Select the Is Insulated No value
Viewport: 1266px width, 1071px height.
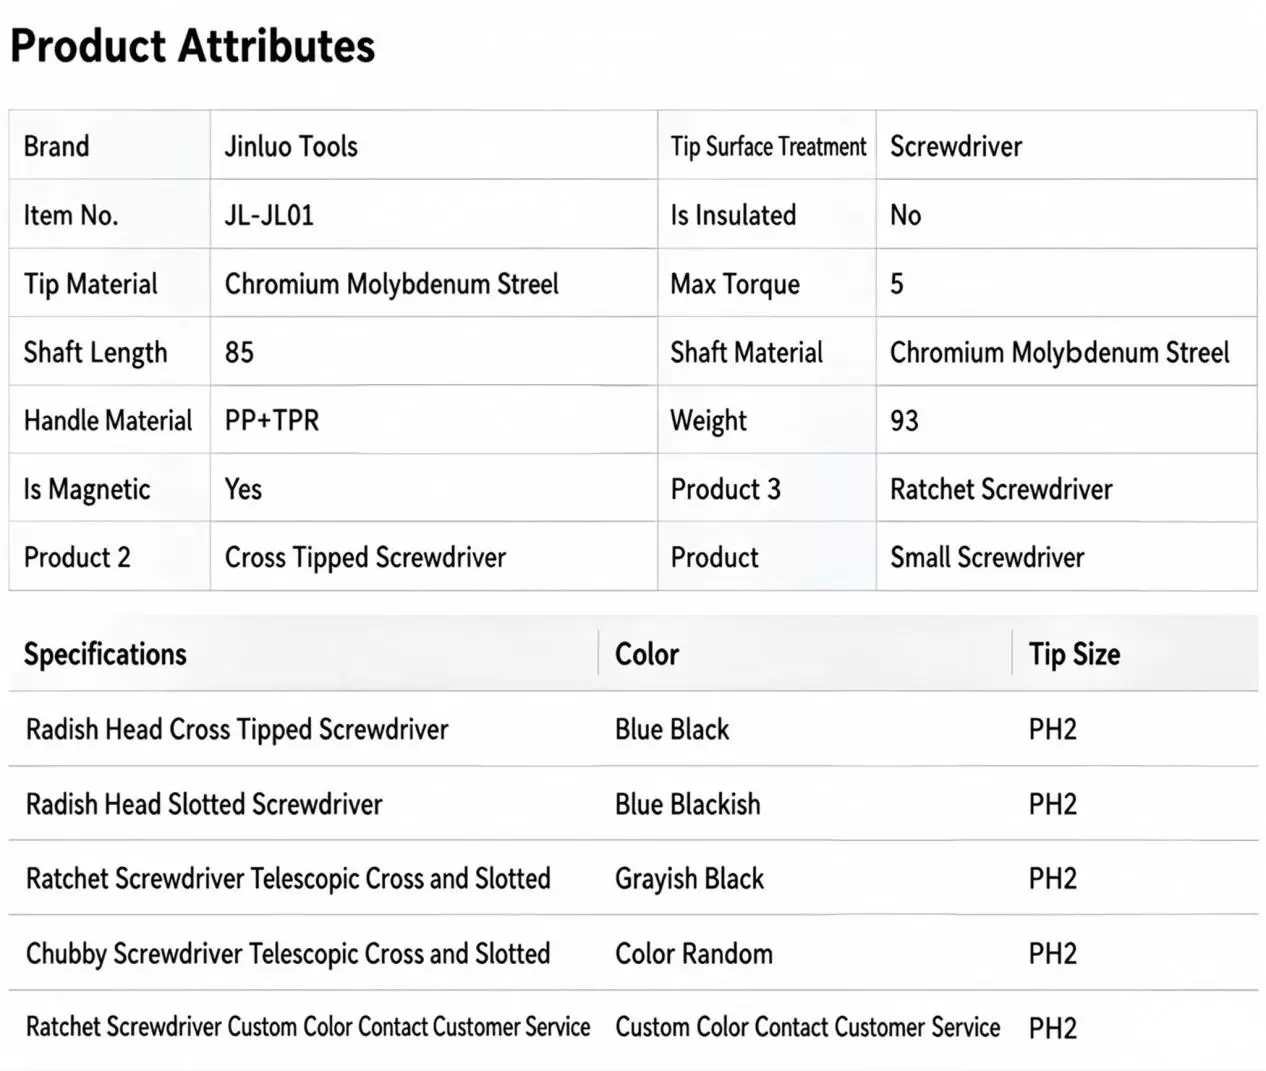coord(906,215)
